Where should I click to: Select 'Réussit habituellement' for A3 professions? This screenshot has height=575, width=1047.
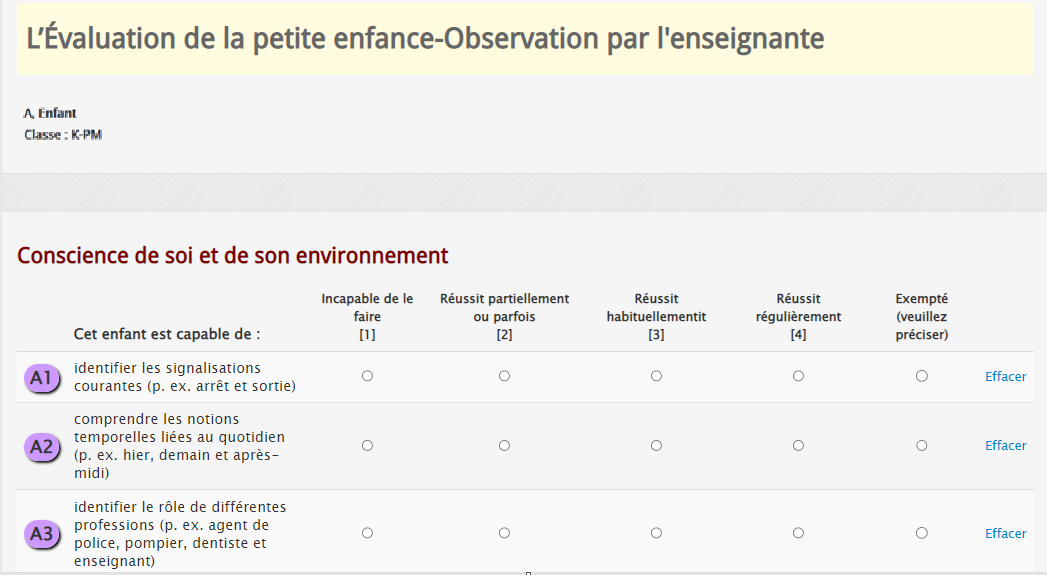[x=656, y=533]
